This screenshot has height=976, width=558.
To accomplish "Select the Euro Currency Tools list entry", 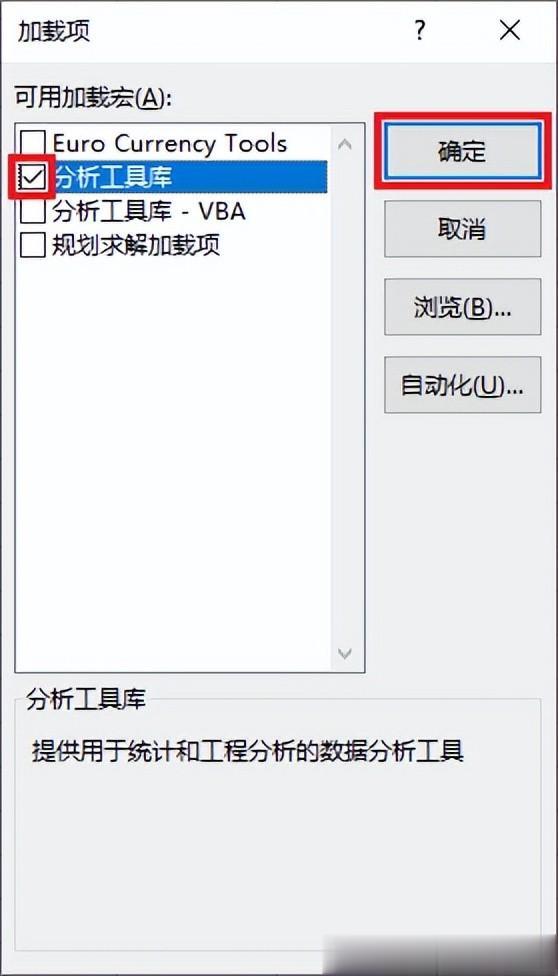I will (169, 144).
